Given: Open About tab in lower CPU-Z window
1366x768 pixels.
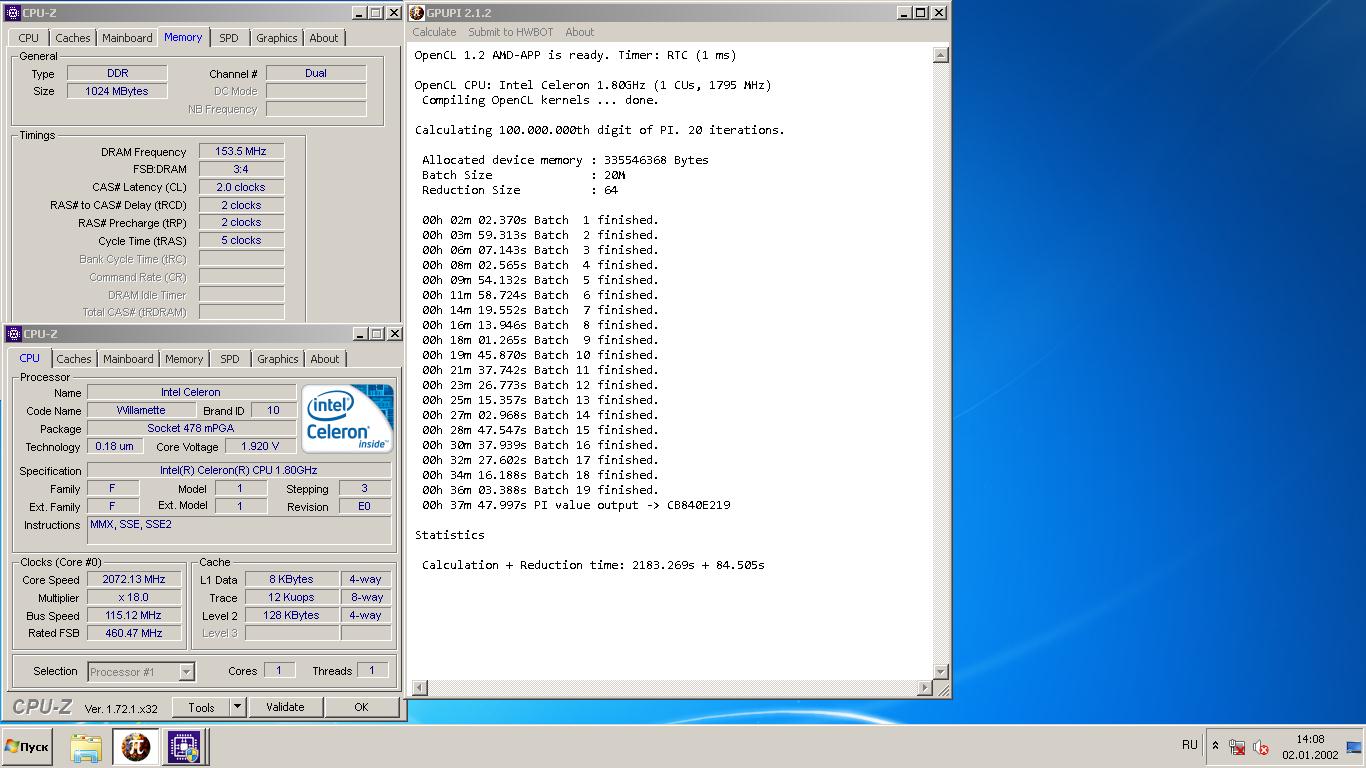Looking at the screenshot, I should click(325, 359).
